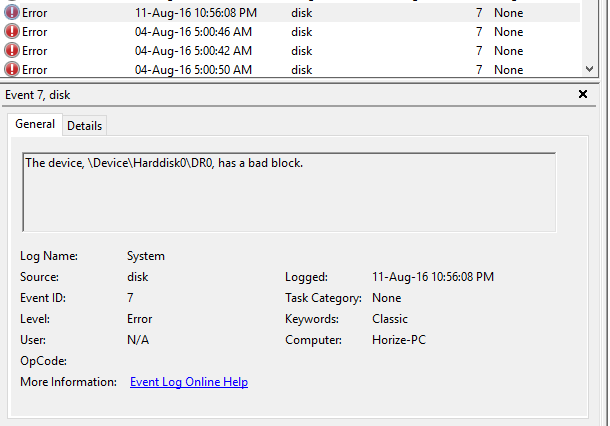Click the 'None' category of 5:00:46 AM row
Screen dimensions: 610x426
click(x=508, y=32)
